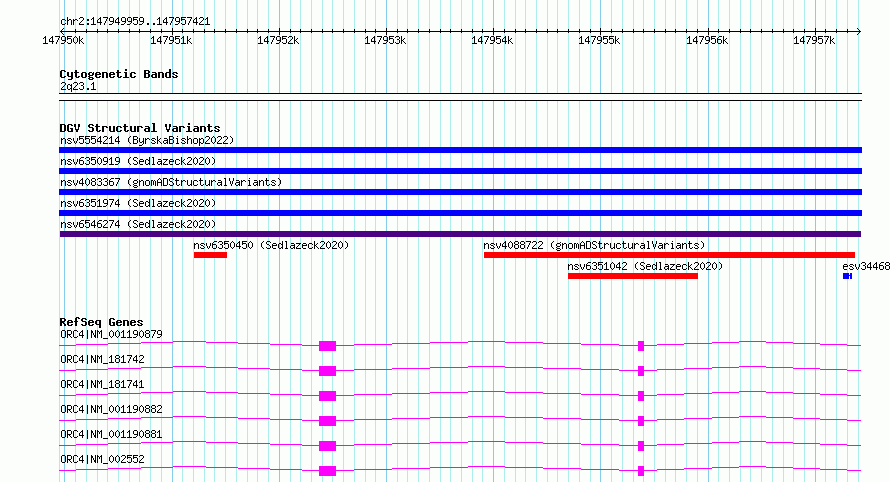The width and height of the screenshot is (890, 482).
Task: Click the DGV Structural Variants track heading
Action: 140,128
